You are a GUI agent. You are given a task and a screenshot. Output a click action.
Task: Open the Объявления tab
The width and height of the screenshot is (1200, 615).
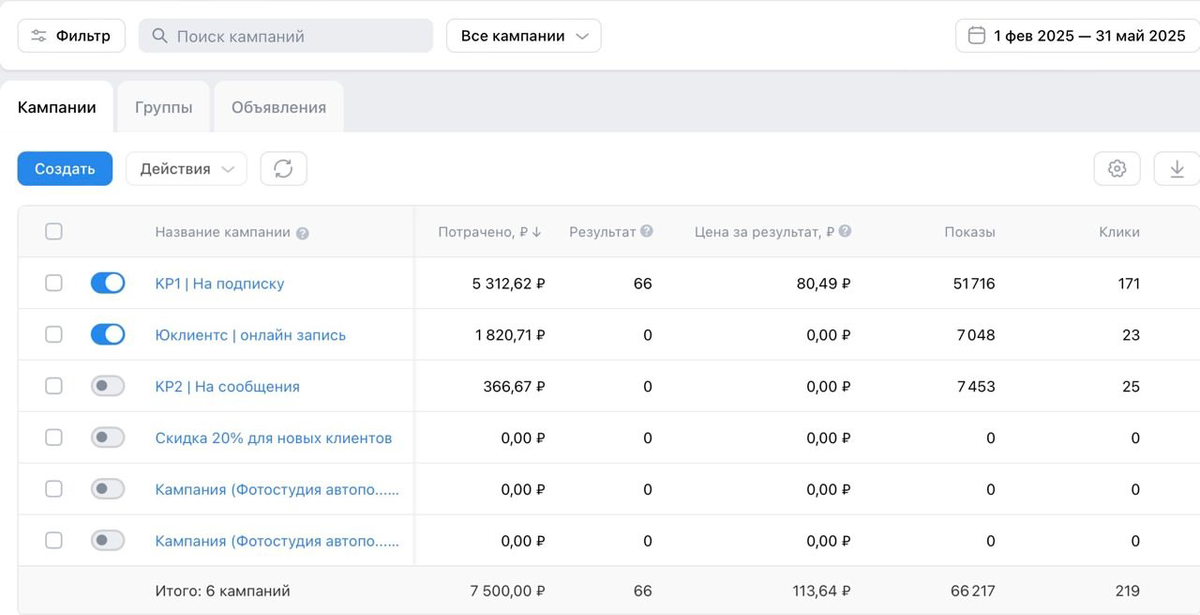[x=278, y=105]
